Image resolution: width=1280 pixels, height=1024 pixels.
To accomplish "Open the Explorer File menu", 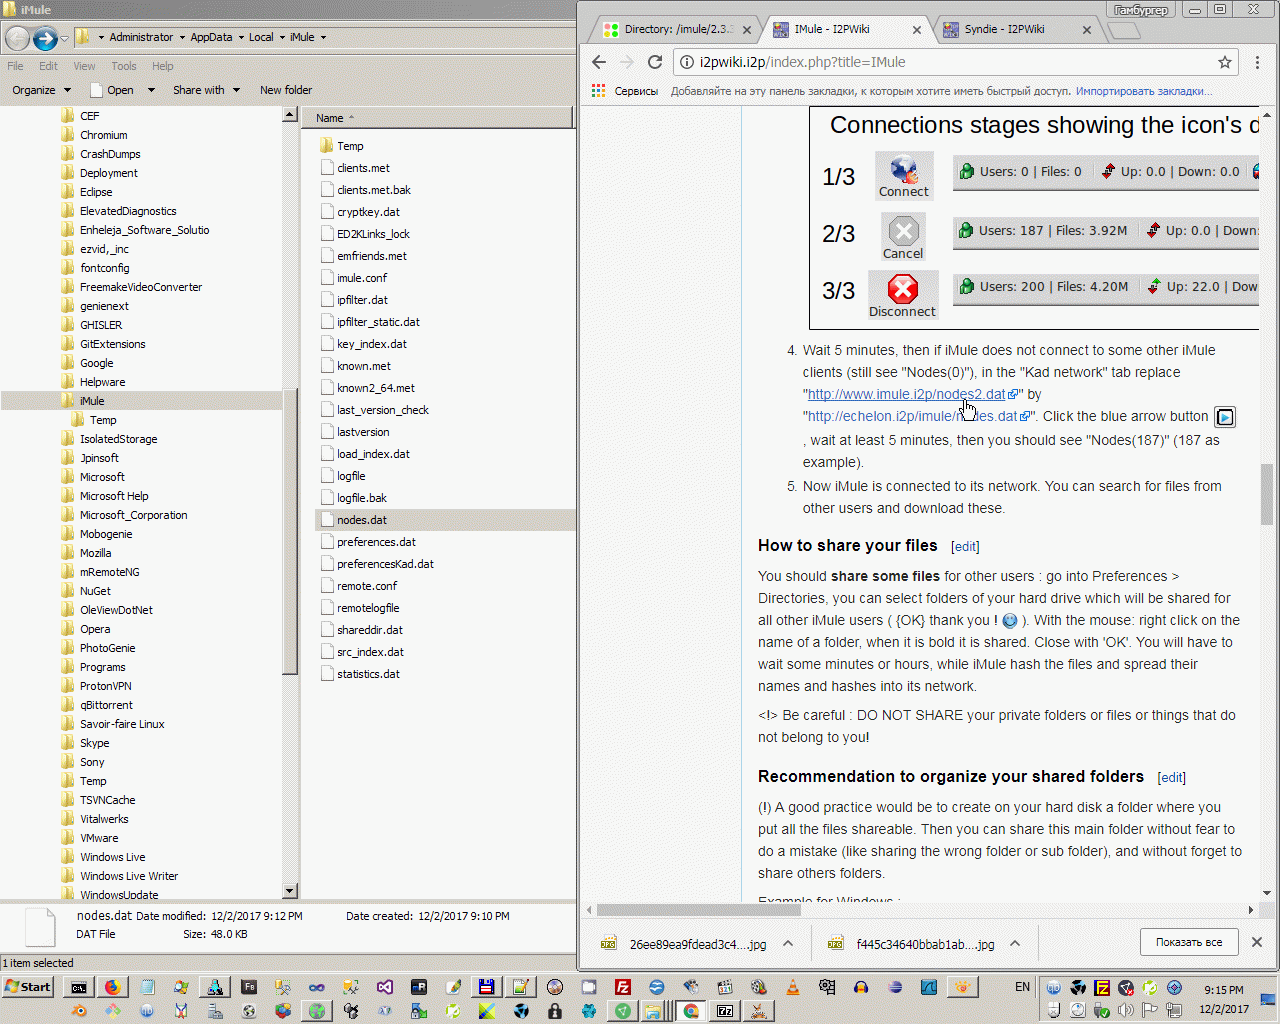I will click(15, 66).
